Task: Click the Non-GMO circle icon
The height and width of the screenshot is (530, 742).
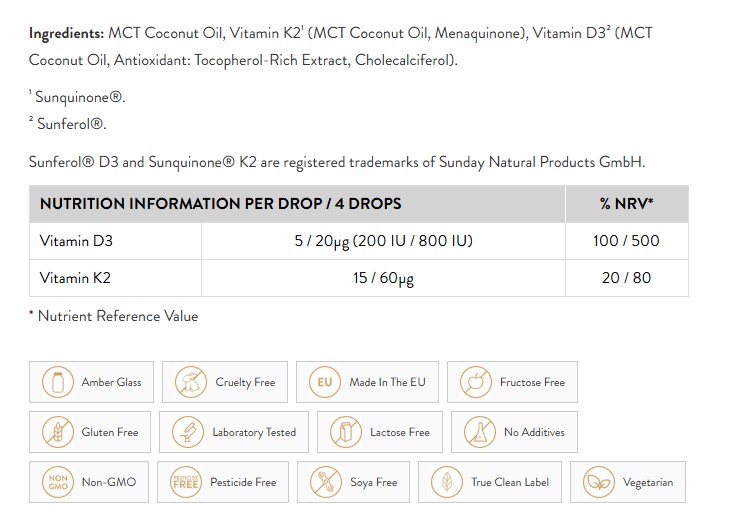Action: pos(58,482)
